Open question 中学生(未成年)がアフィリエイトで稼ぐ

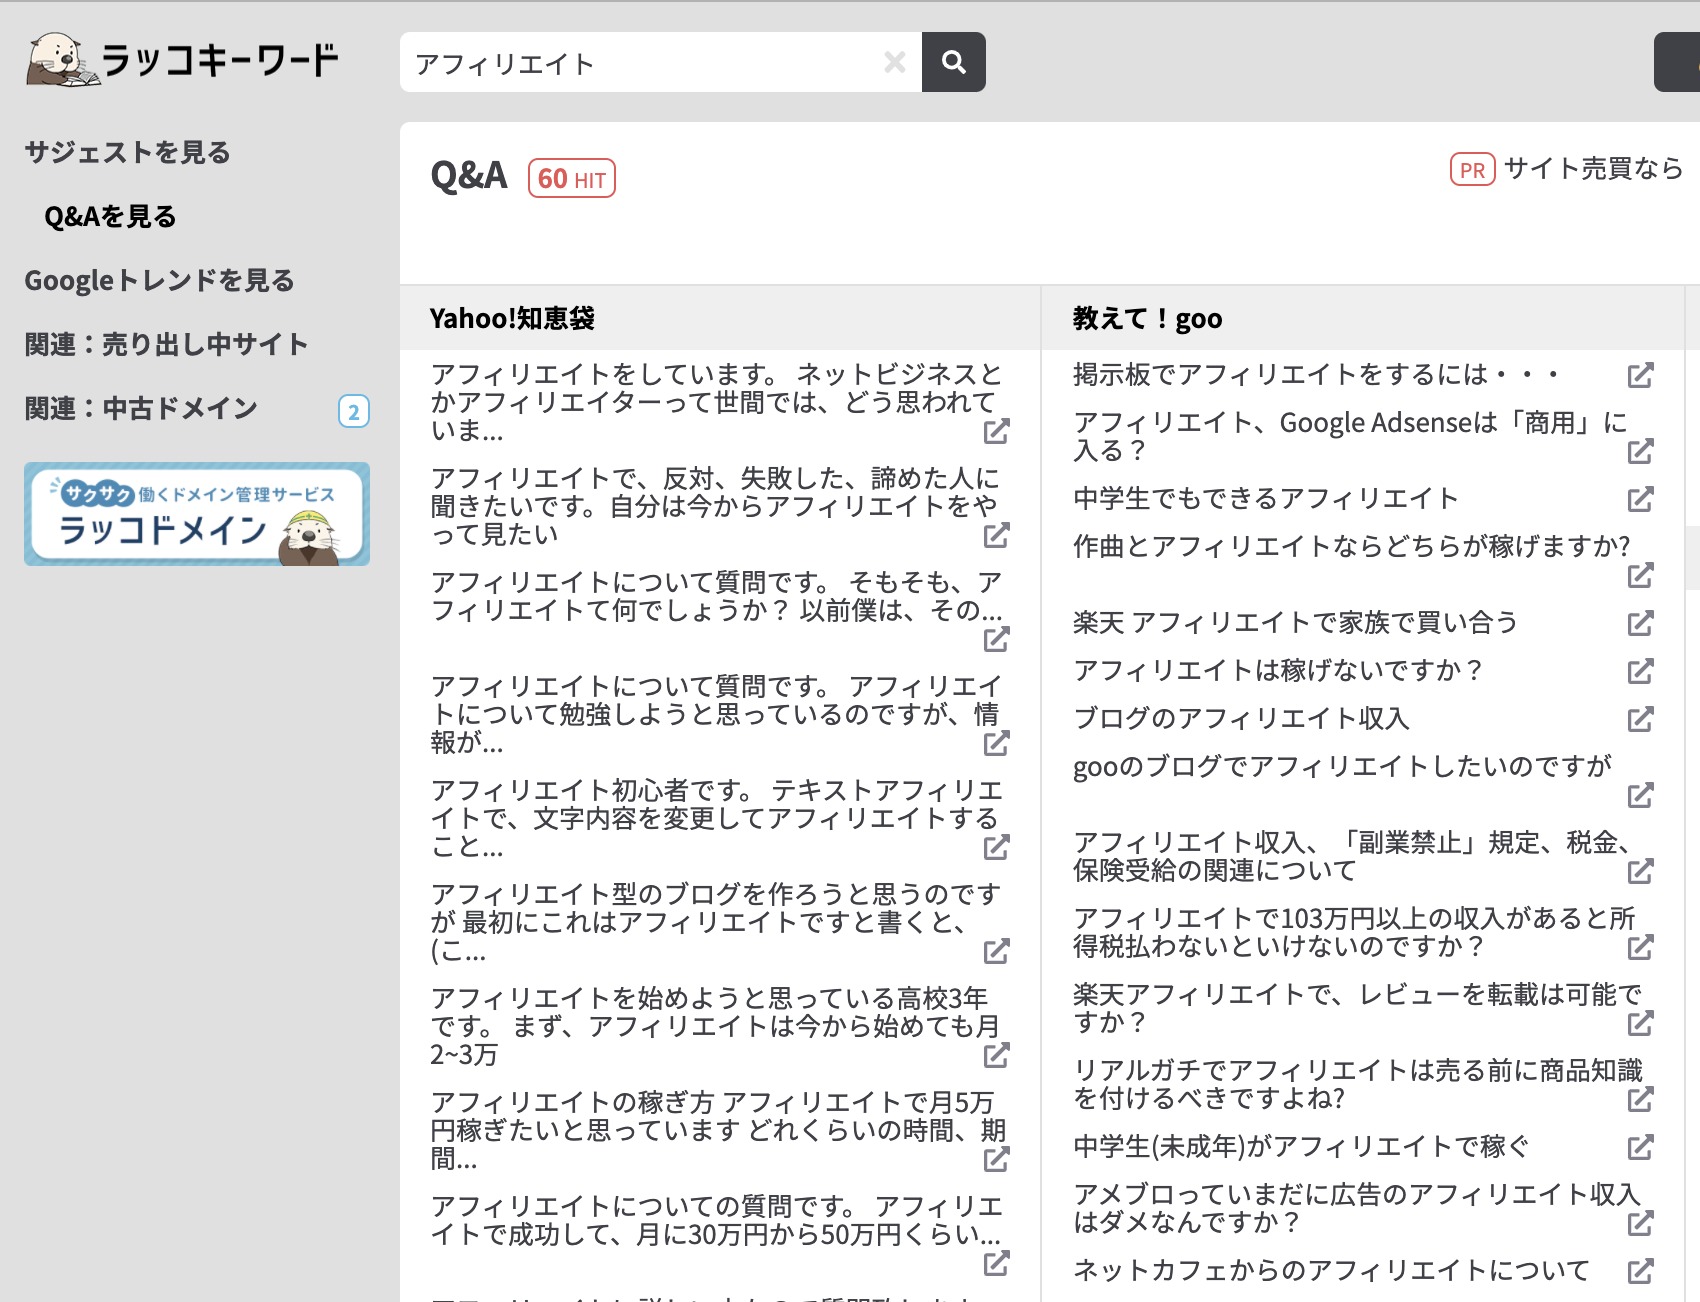coord(1301,1146)
